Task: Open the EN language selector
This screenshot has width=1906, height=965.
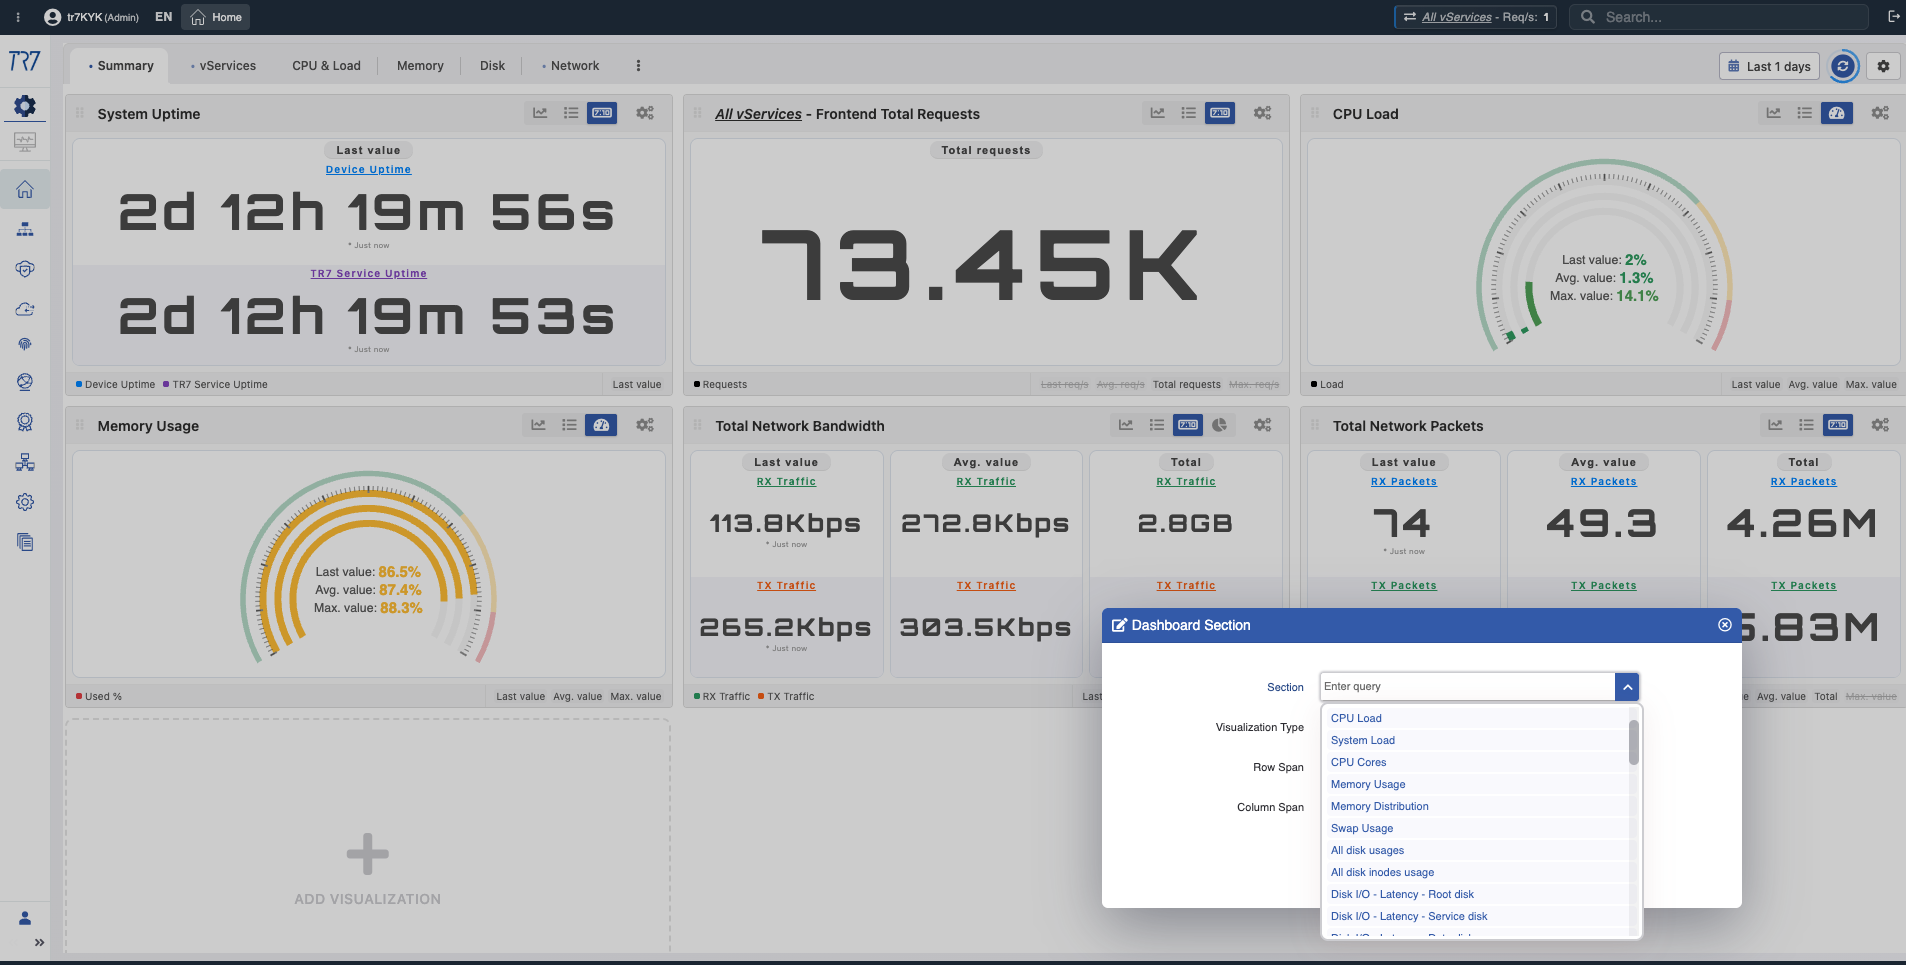Action: [164, 17]
